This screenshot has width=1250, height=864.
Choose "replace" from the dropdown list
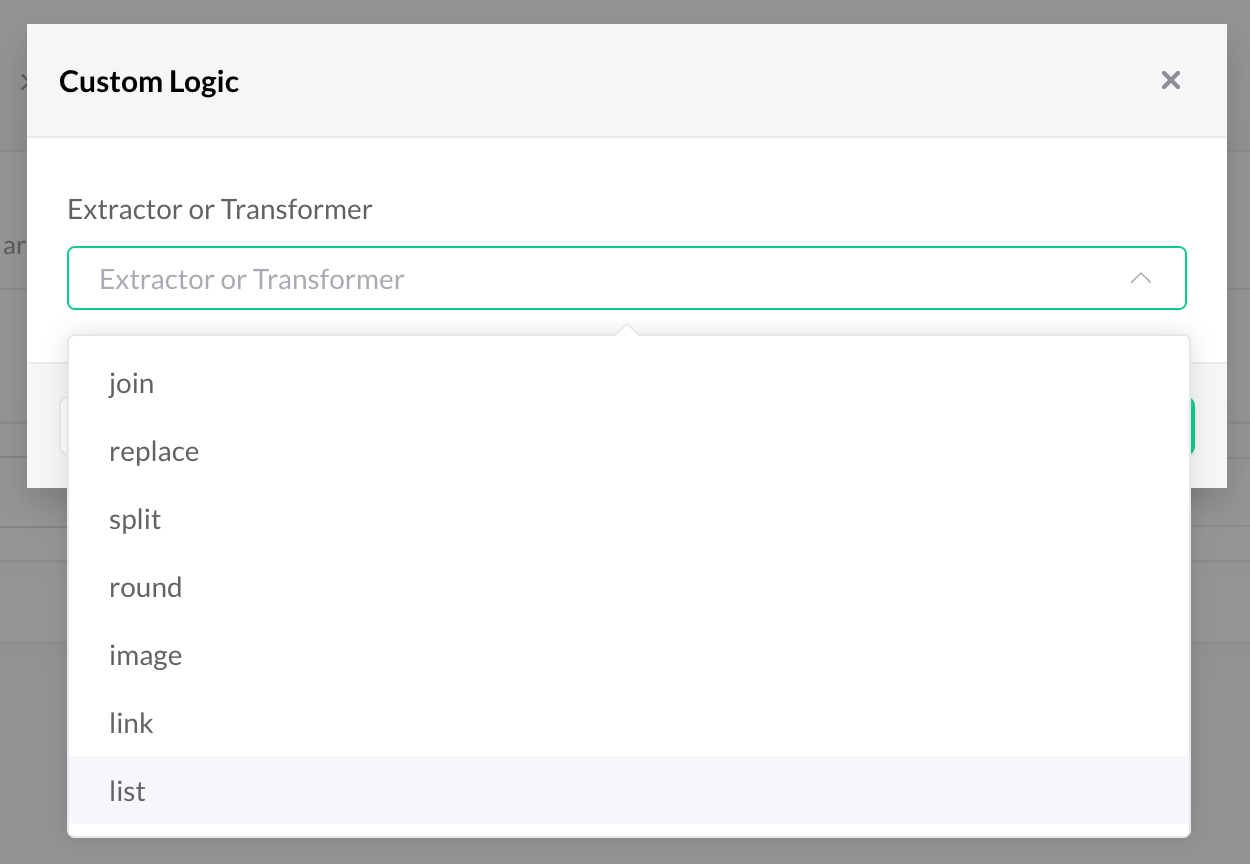coord(154,452)
